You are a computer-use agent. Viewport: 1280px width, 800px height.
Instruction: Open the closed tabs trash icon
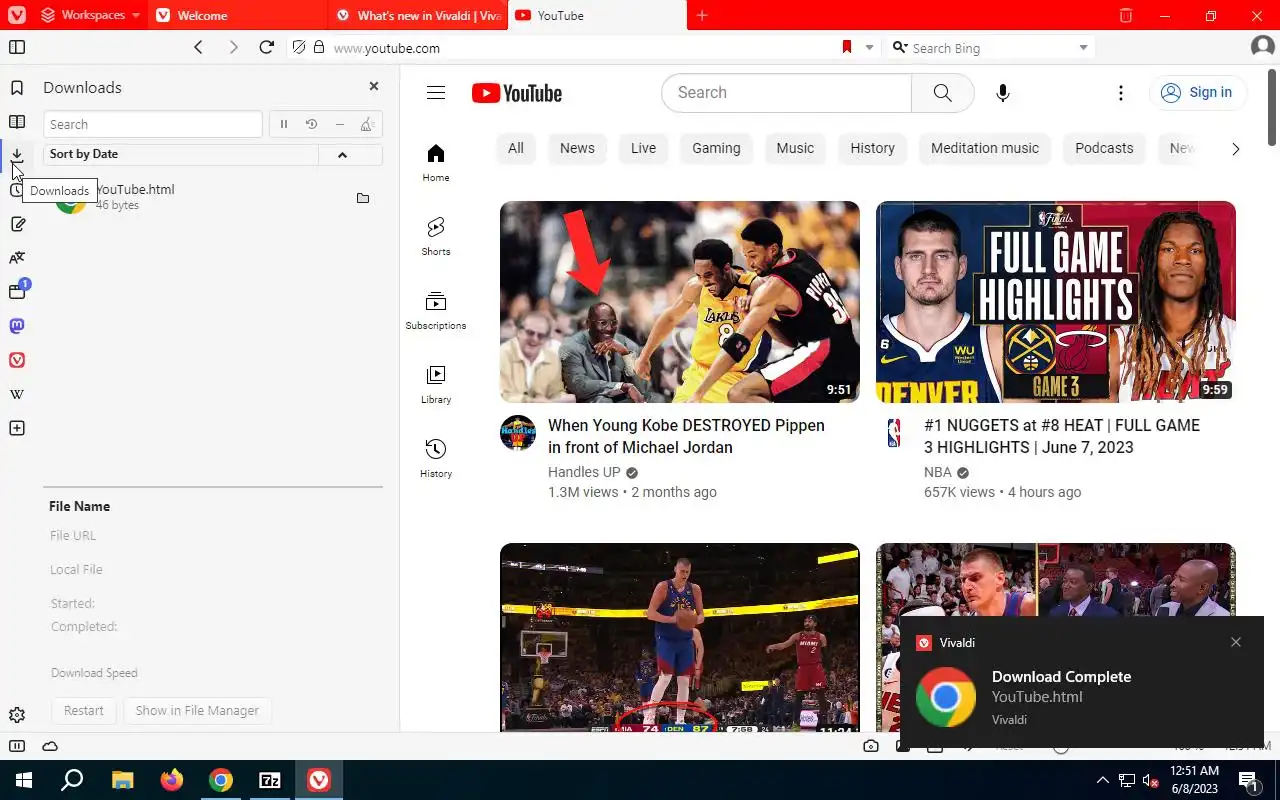pyautogui.click(x=1126, y=15)
